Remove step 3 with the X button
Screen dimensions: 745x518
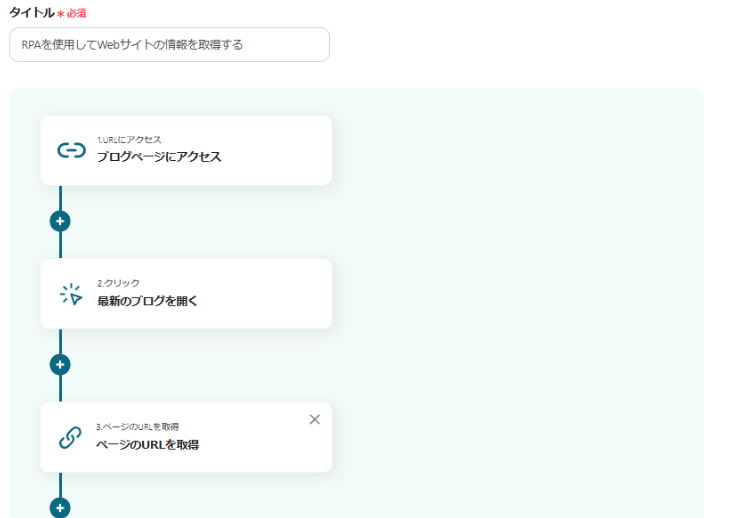point(315,419)
